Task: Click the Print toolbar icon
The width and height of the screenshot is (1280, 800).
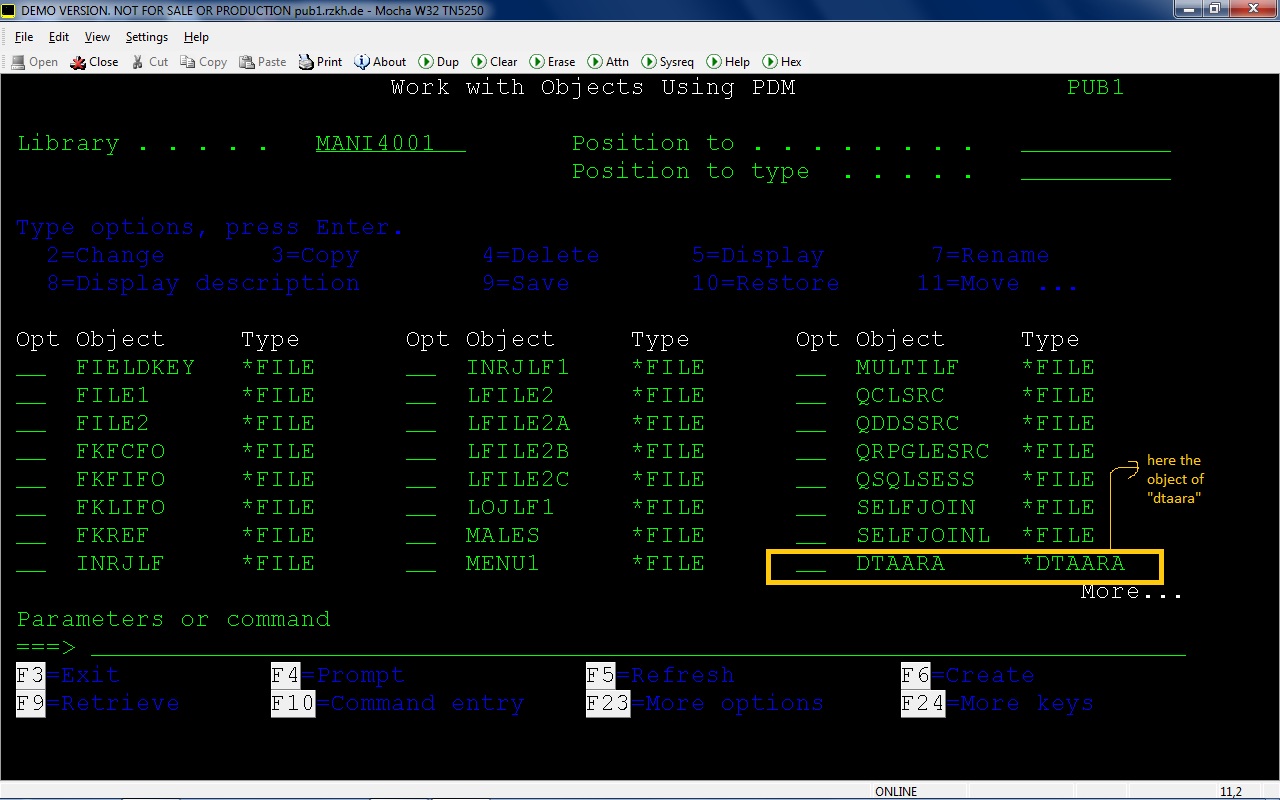Action: point(319,61)
